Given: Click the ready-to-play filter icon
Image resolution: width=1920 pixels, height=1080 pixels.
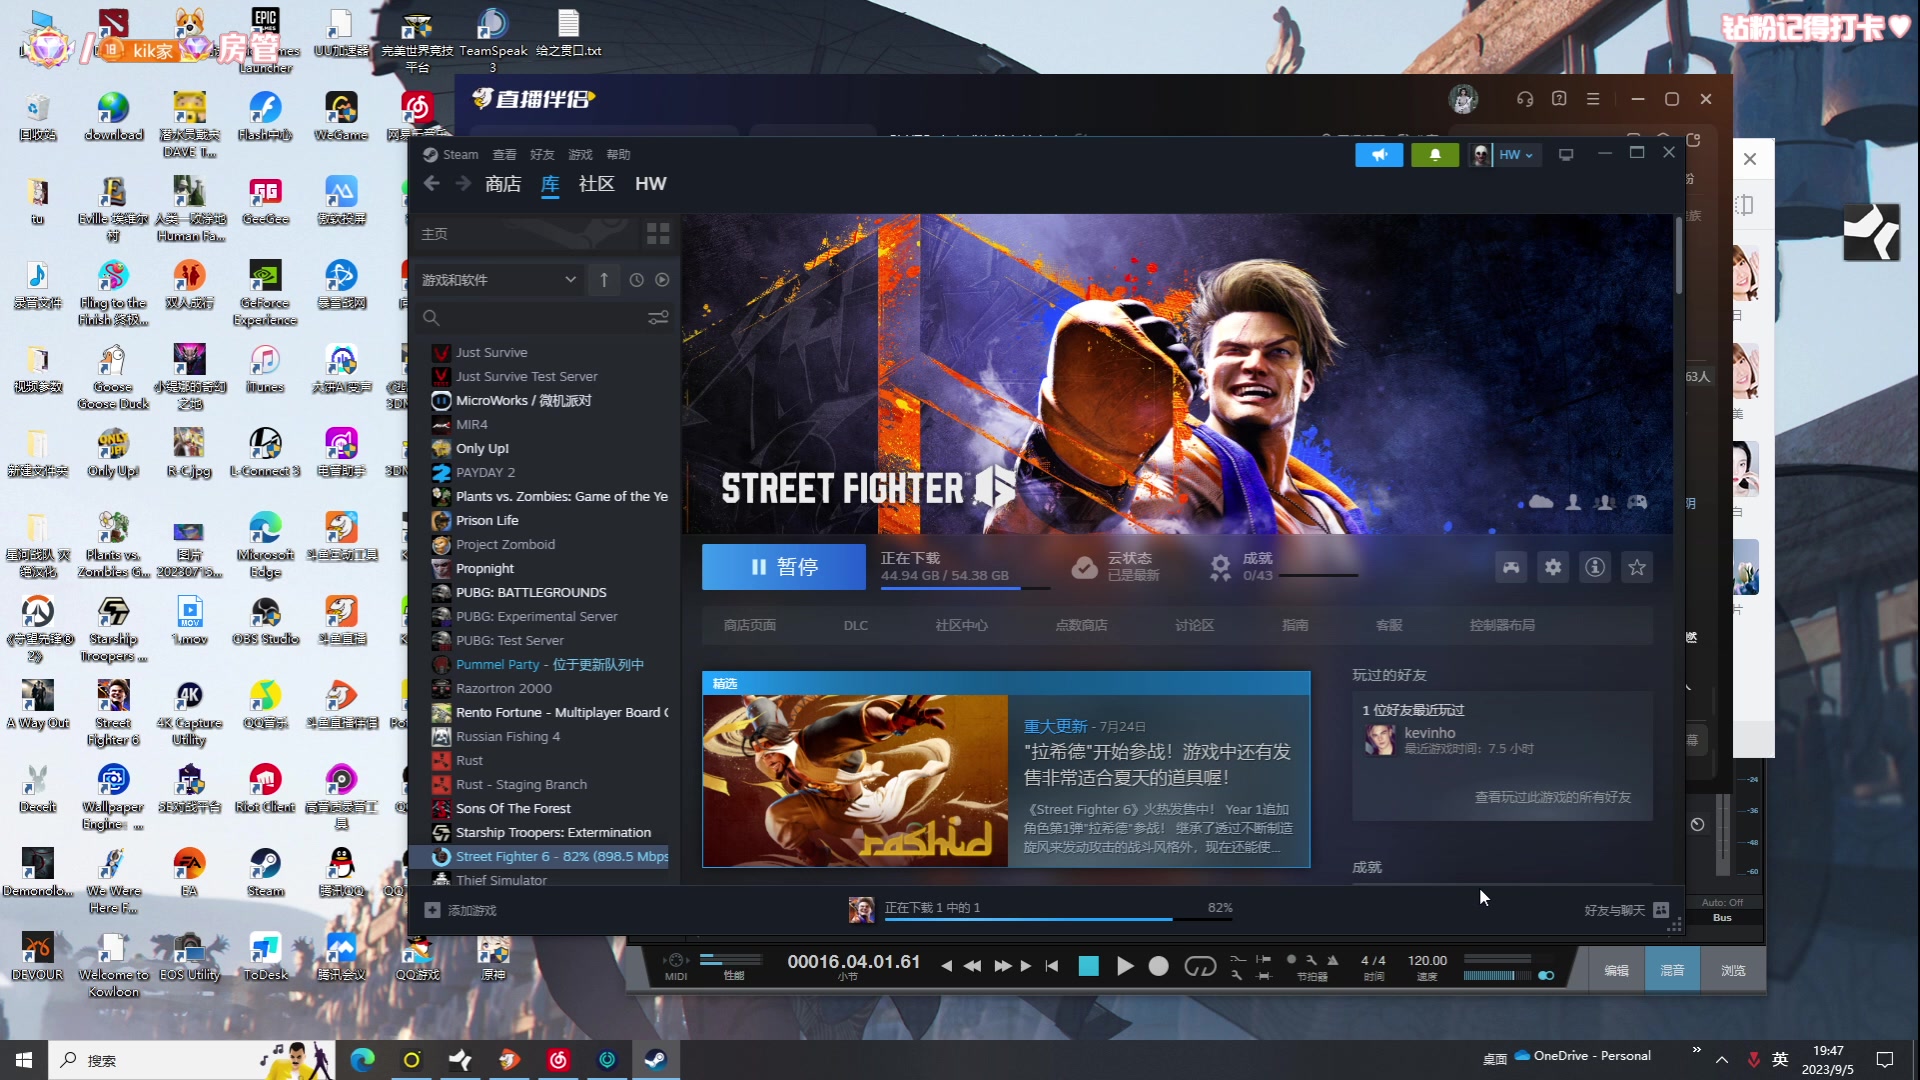Looking at the screenshot, I should pos(662,280).
